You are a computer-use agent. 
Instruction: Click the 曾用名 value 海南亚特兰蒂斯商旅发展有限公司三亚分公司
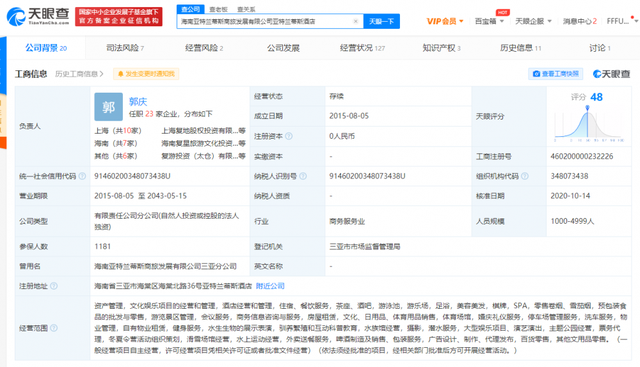click(165, 266)
